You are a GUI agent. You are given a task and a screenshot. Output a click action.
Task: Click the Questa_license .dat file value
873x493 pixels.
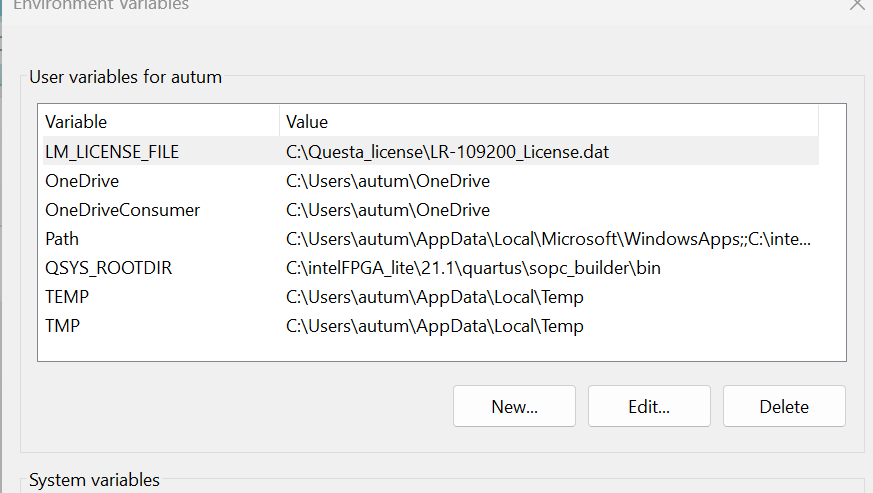pyautogui.click(x=447, y=152)
